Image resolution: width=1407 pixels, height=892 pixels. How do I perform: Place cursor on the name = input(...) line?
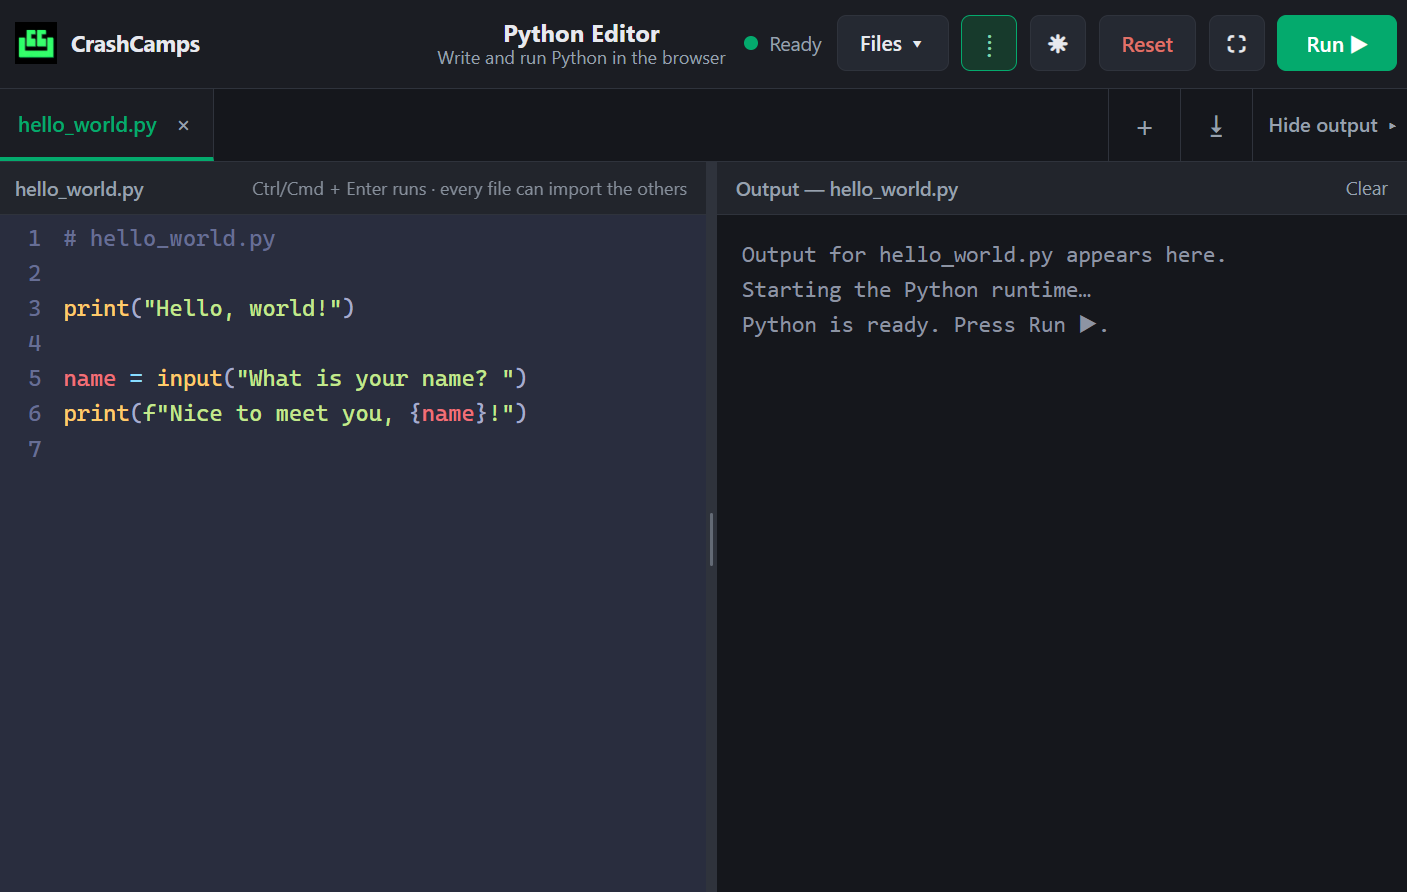tap(295, 378)
